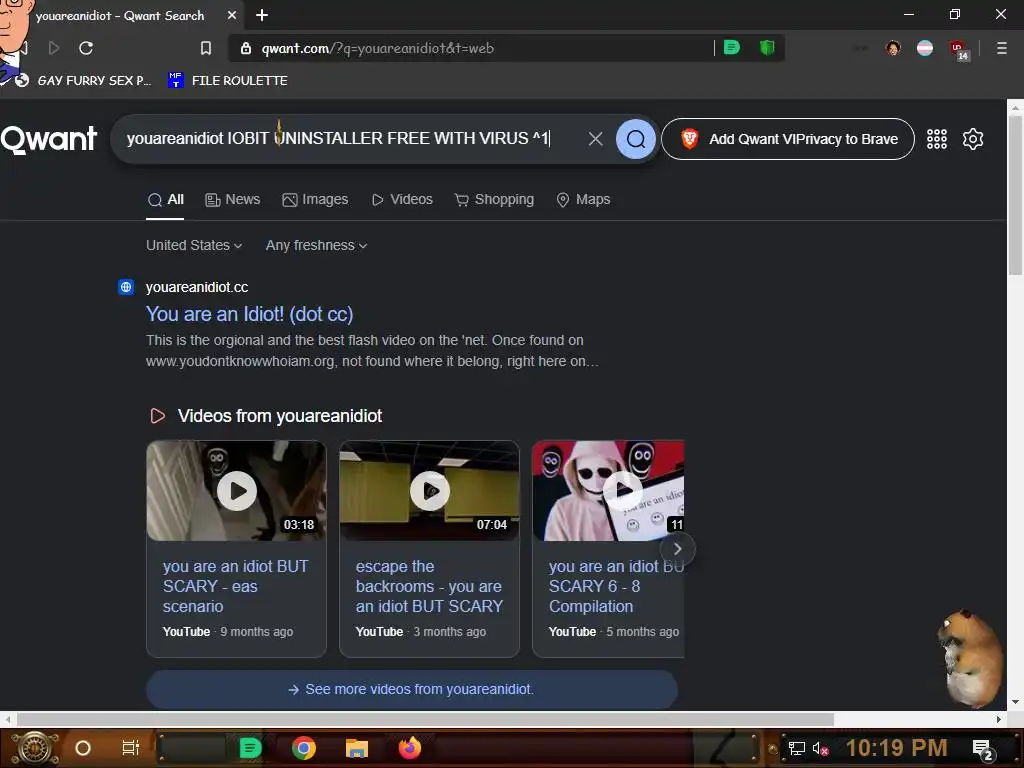Open notification center with 2 alerts
This screenshot has height=768, width=1024.
coord(983,749)
